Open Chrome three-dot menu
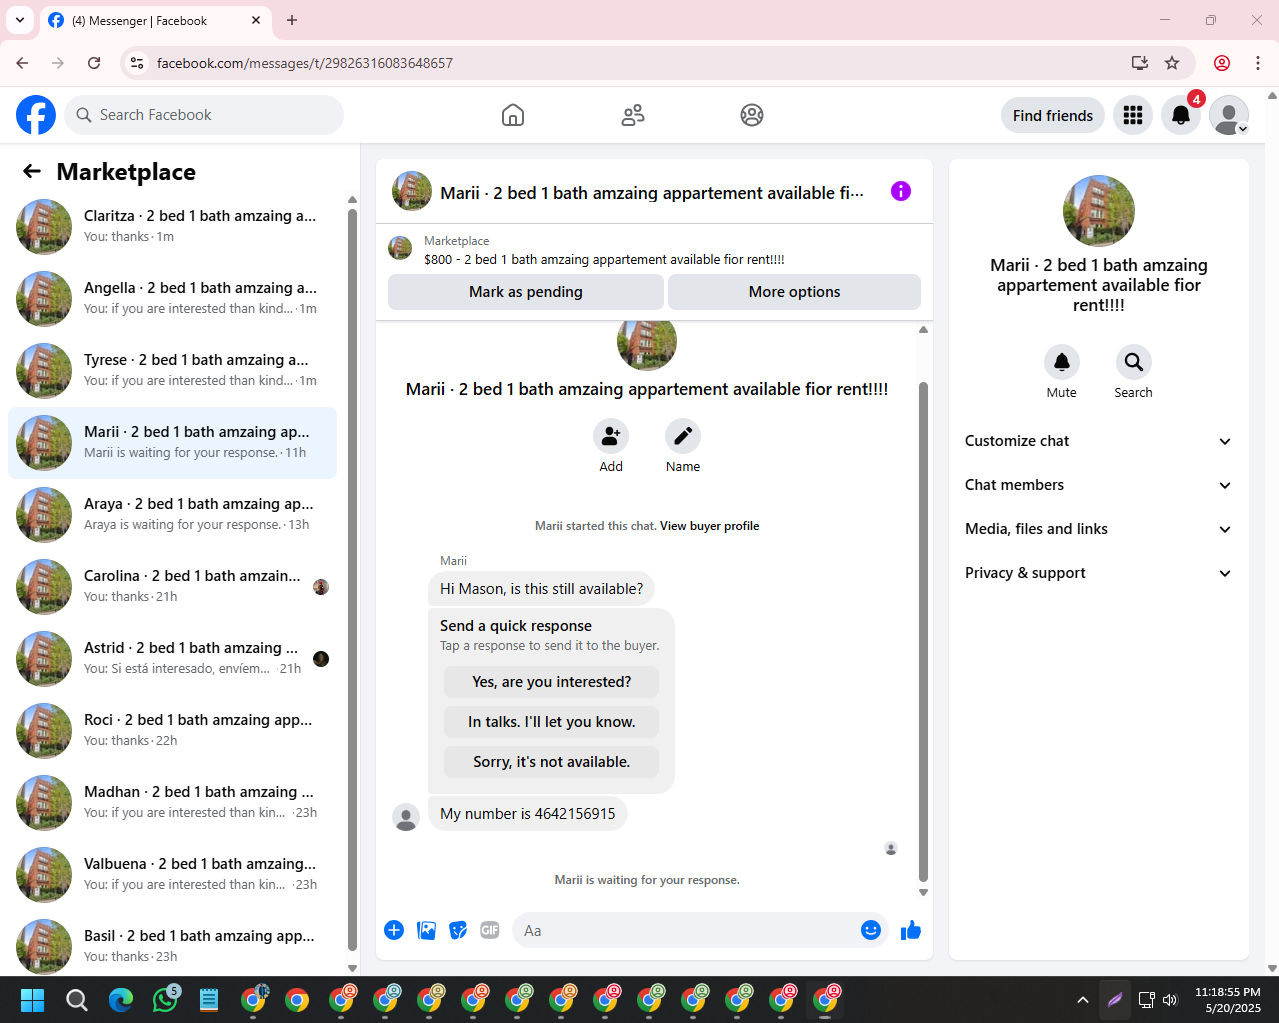The image size is (1279, 1023). (x=1258, y=63)
